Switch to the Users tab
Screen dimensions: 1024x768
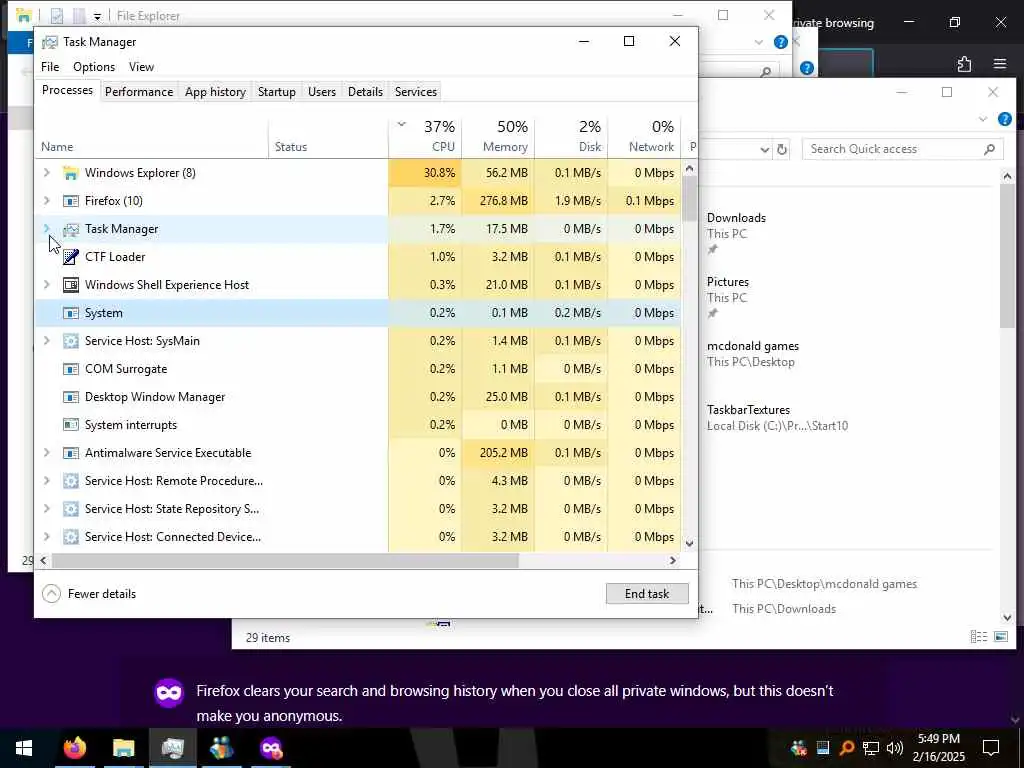click(x=322, y=92)
